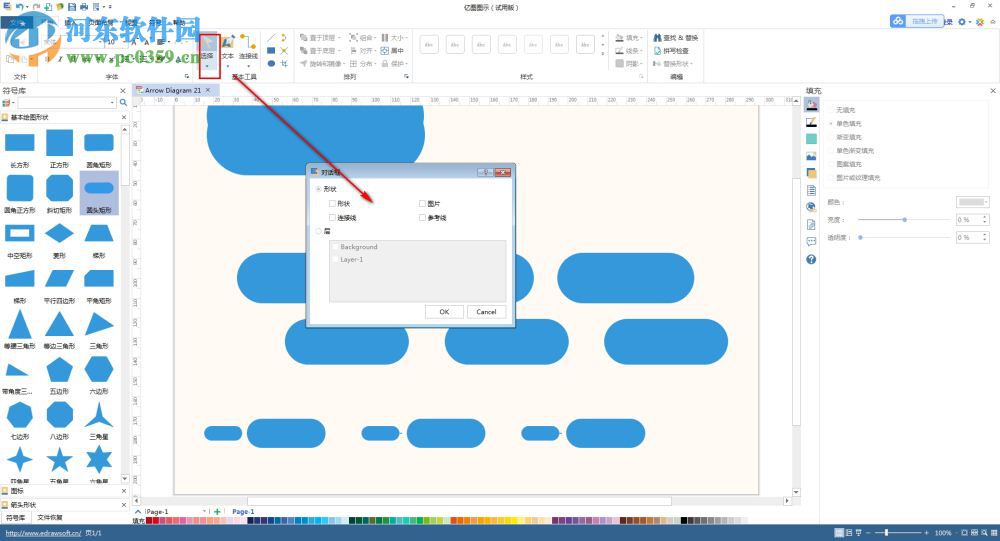This screenshot has width=1000, height=541.
Task: Close the 填充 fill panel
Action: point(992,91)
